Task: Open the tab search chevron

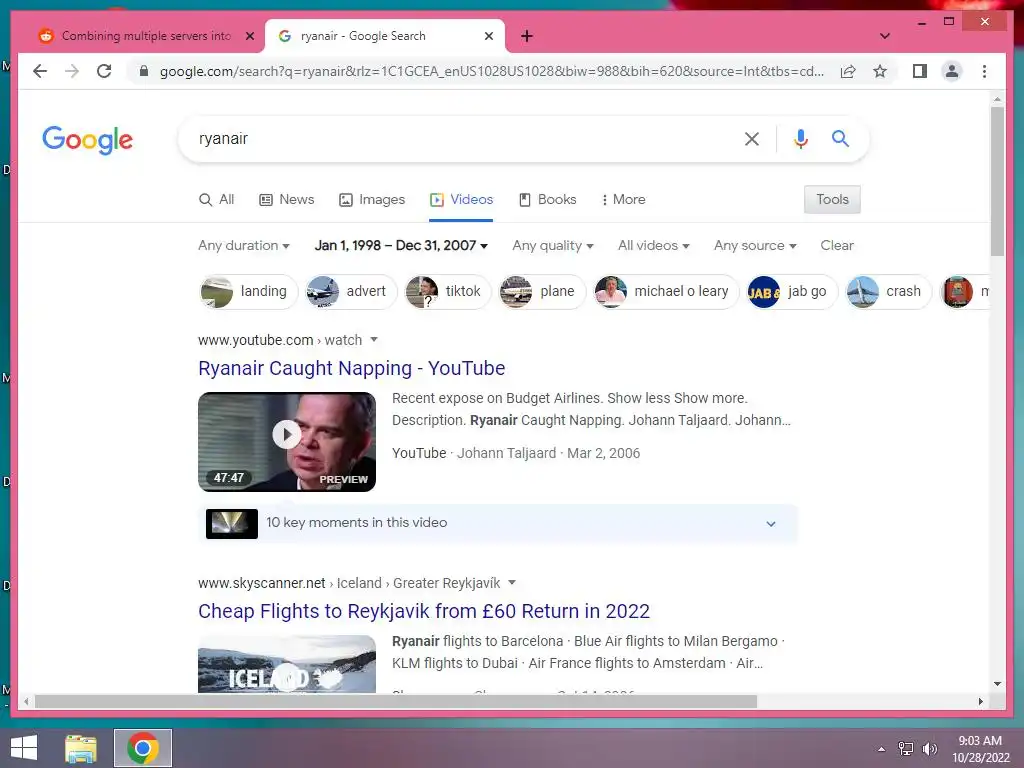Action: point(885,36)
